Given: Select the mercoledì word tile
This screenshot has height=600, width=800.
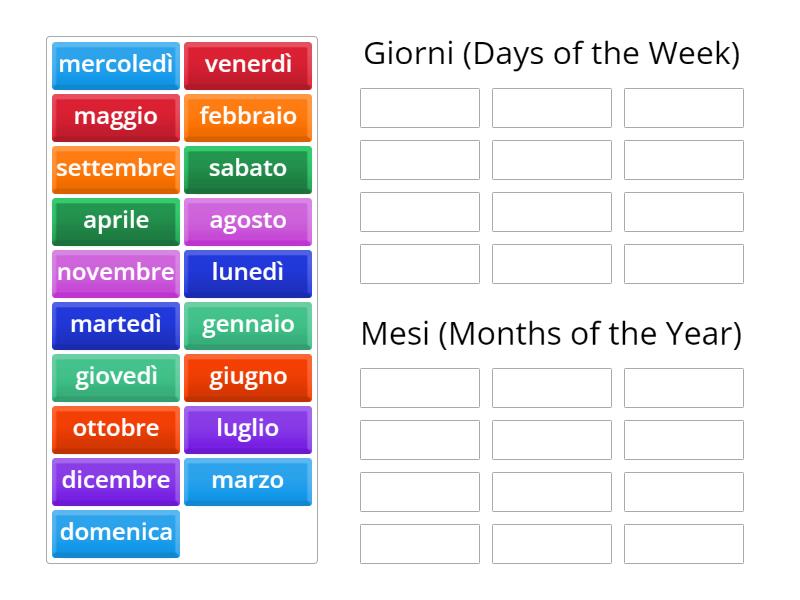Looking at the screenshot, I should (115, 65).
